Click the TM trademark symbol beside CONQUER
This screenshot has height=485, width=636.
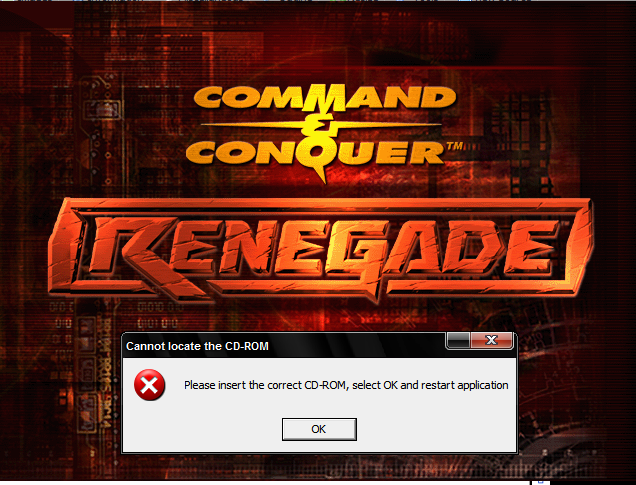(x=455, y=146)
